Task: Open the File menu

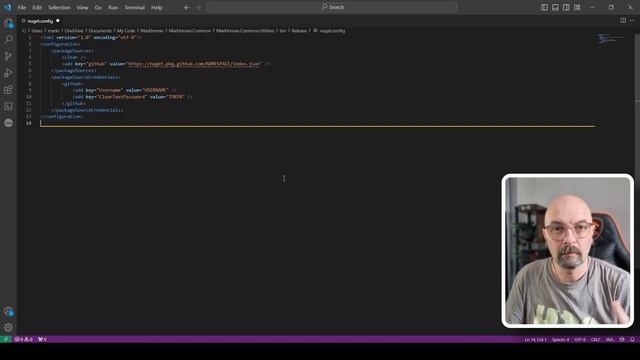Action: tap(22, 7)
